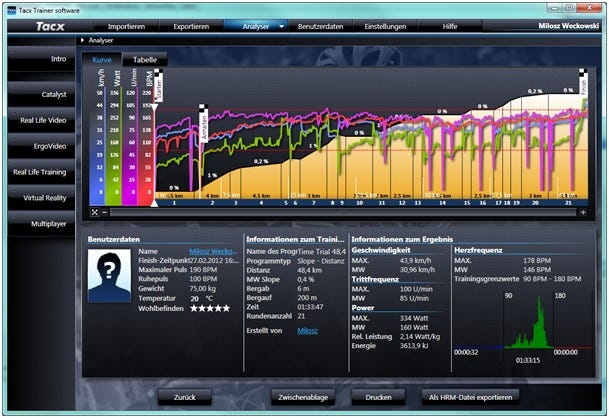Open Real Life Video in the sidebar
This screenshot has width=609, height=418.
click(41, 120)
